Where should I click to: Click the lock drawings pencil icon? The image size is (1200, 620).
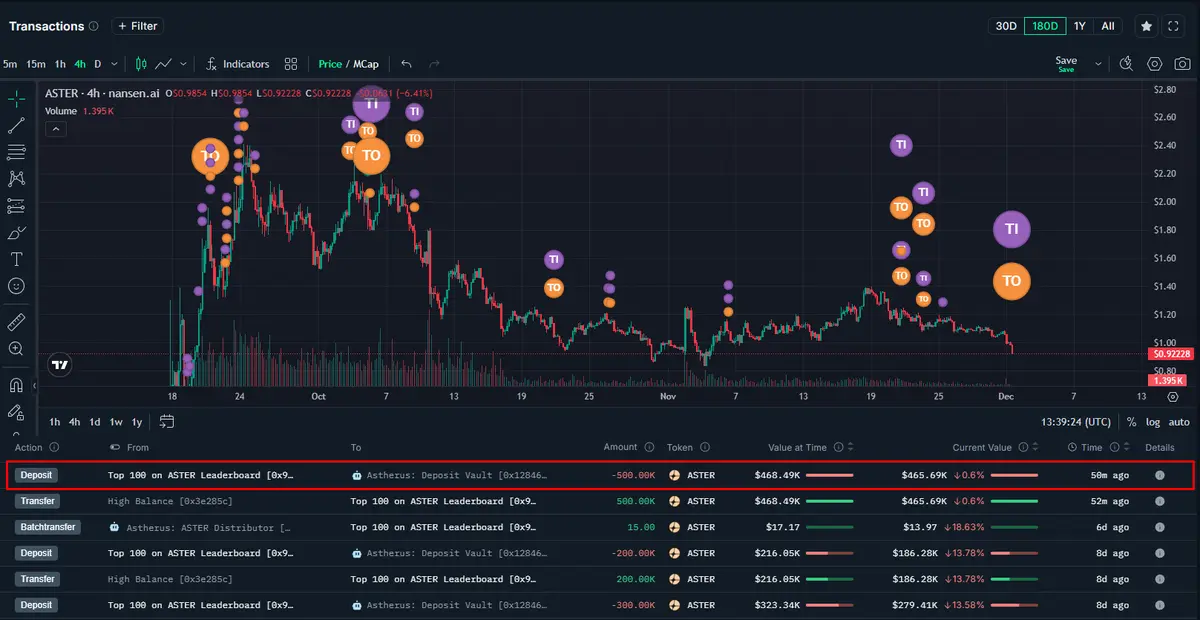click(16, 412)
